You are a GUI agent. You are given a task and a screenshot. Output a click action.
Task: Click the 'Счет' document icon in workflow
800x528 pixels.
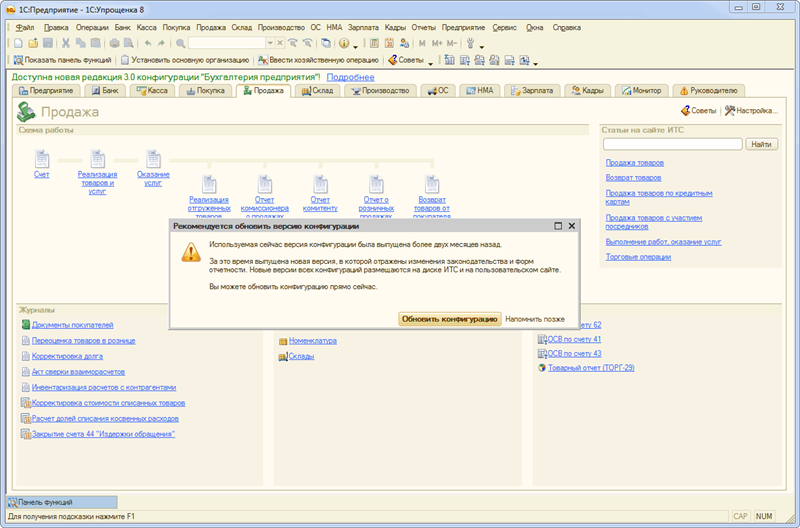[41, 158]
